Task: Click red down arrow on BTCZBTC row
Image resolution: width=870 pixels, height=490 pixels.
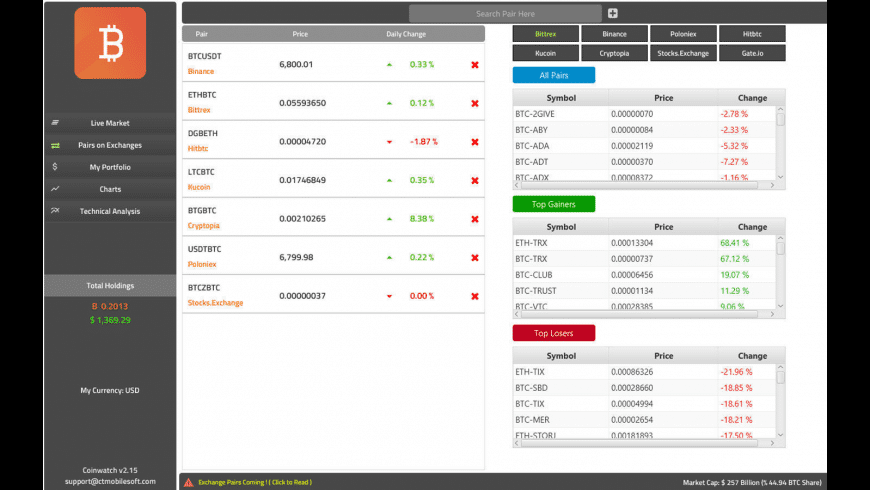Action: [390, 296]
